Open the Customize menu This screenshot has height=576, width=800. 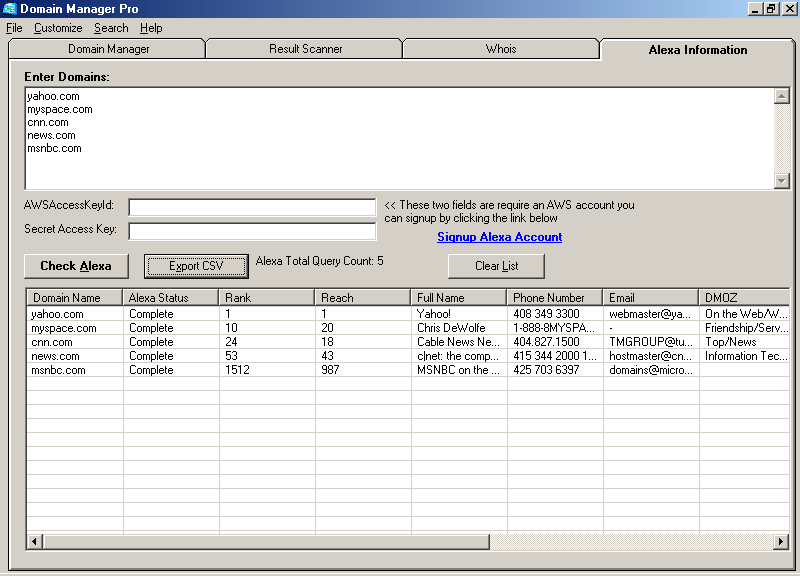[58, 28]
